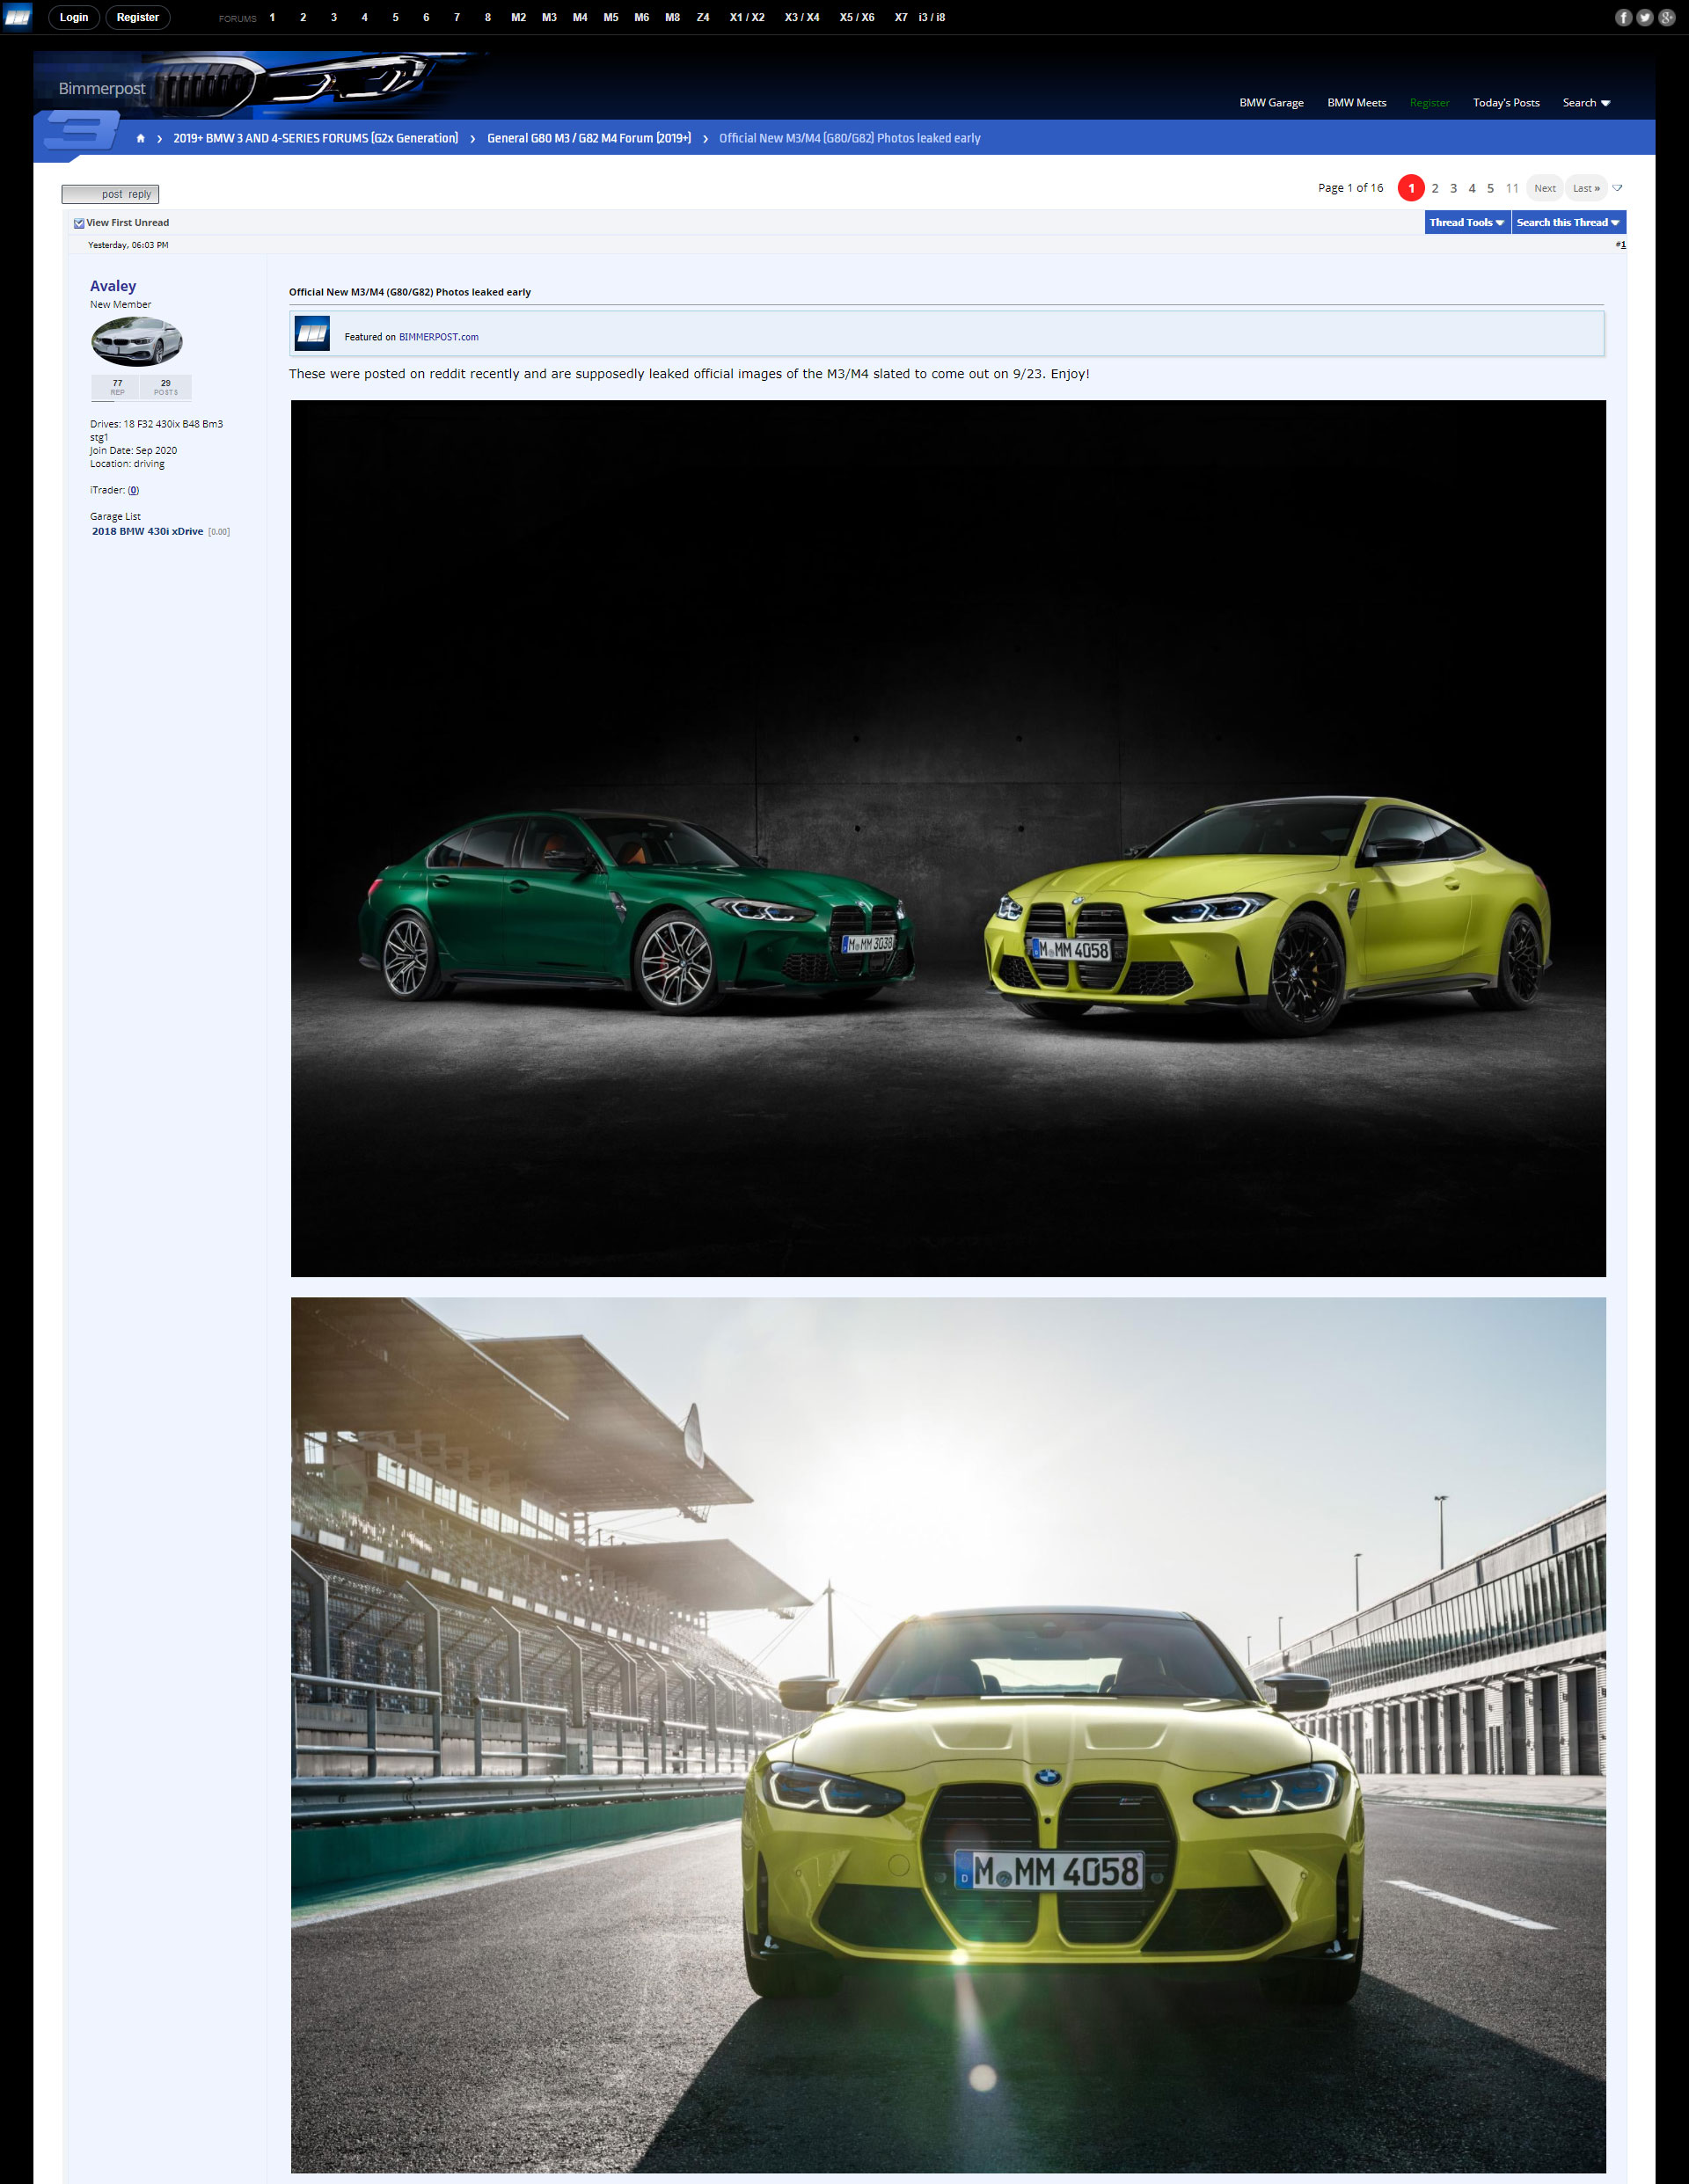Viewport: 1689px width, 2184px height.
Task: Click the Bimmerpost banner logo
Action: [x=102, y=88]
